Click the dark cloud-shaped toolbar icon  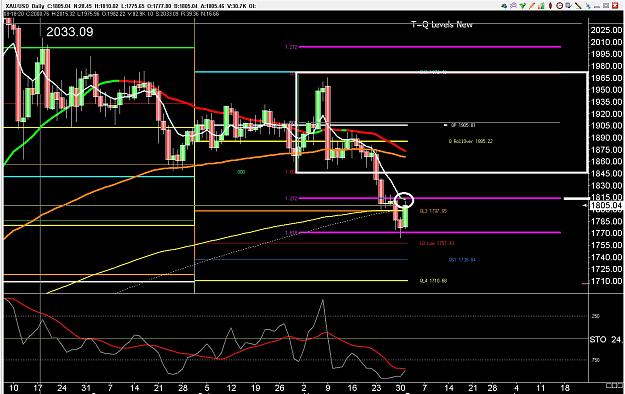click(x=504, y=6)
